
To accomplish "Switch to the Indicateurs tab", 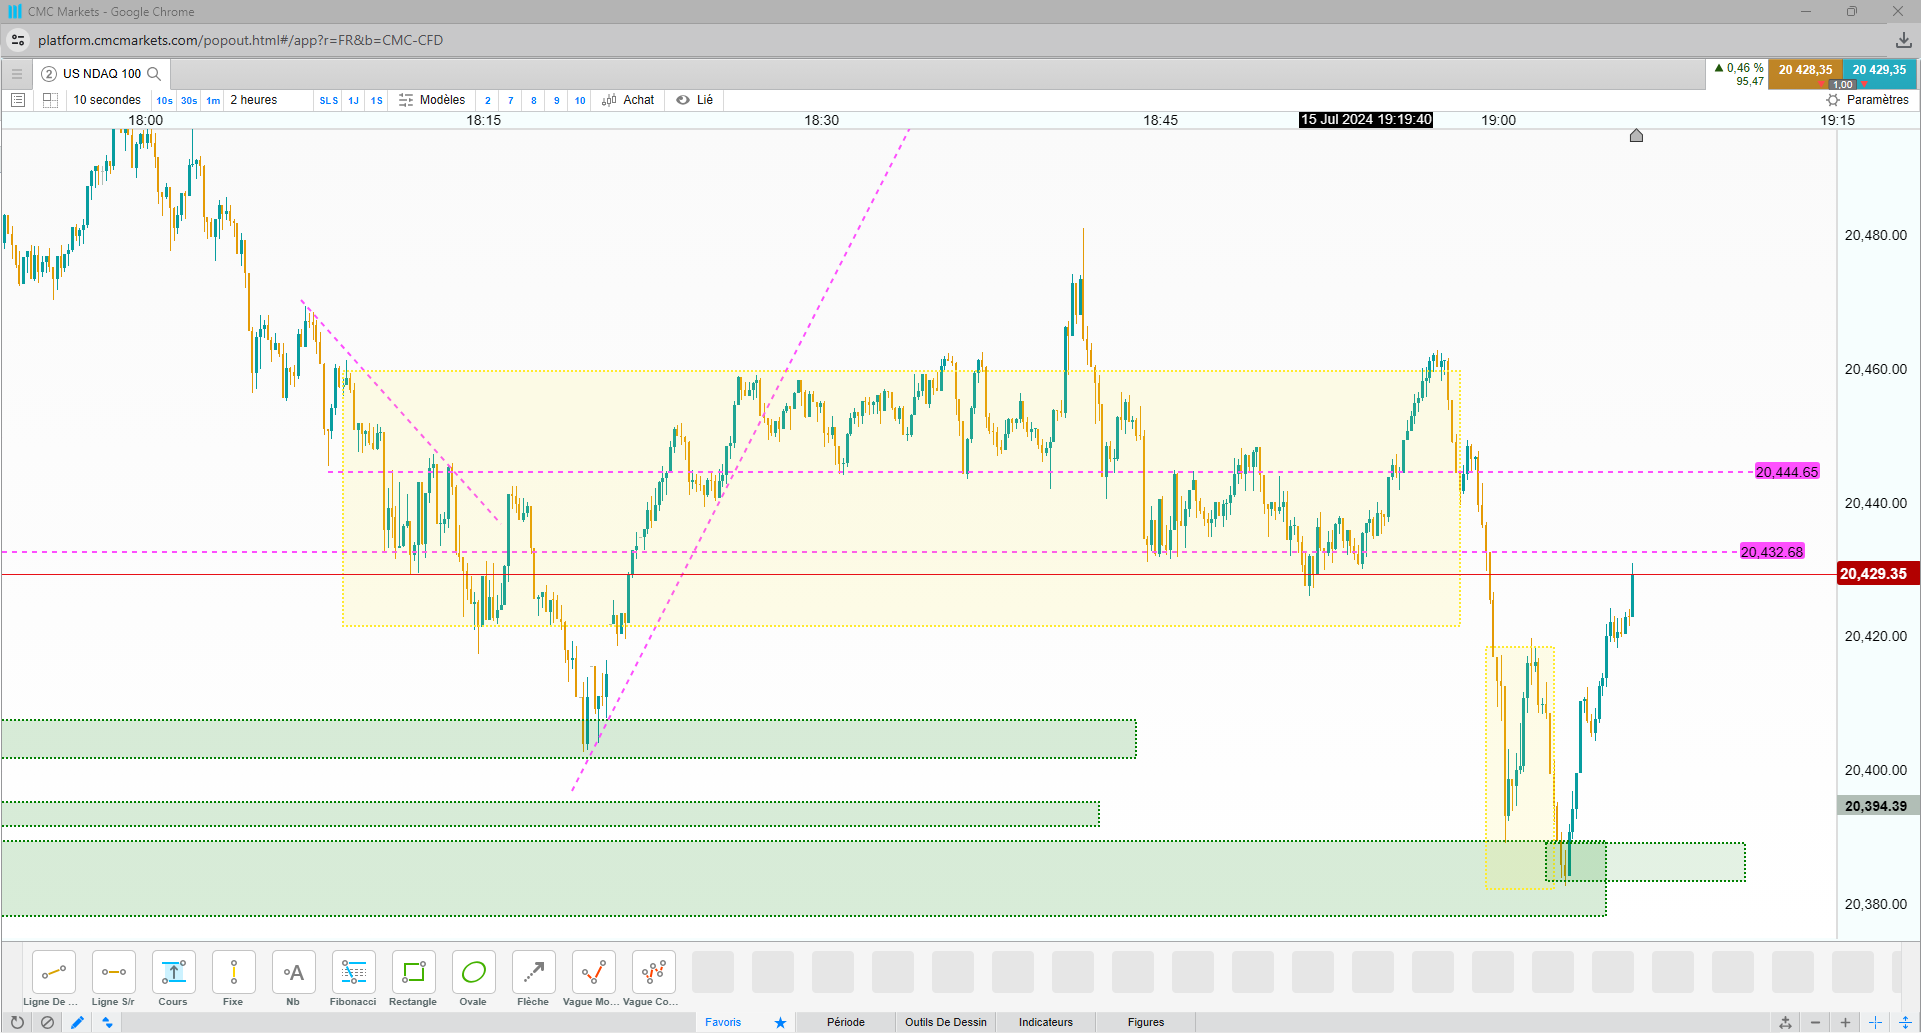I will tap(1046, 1022).
